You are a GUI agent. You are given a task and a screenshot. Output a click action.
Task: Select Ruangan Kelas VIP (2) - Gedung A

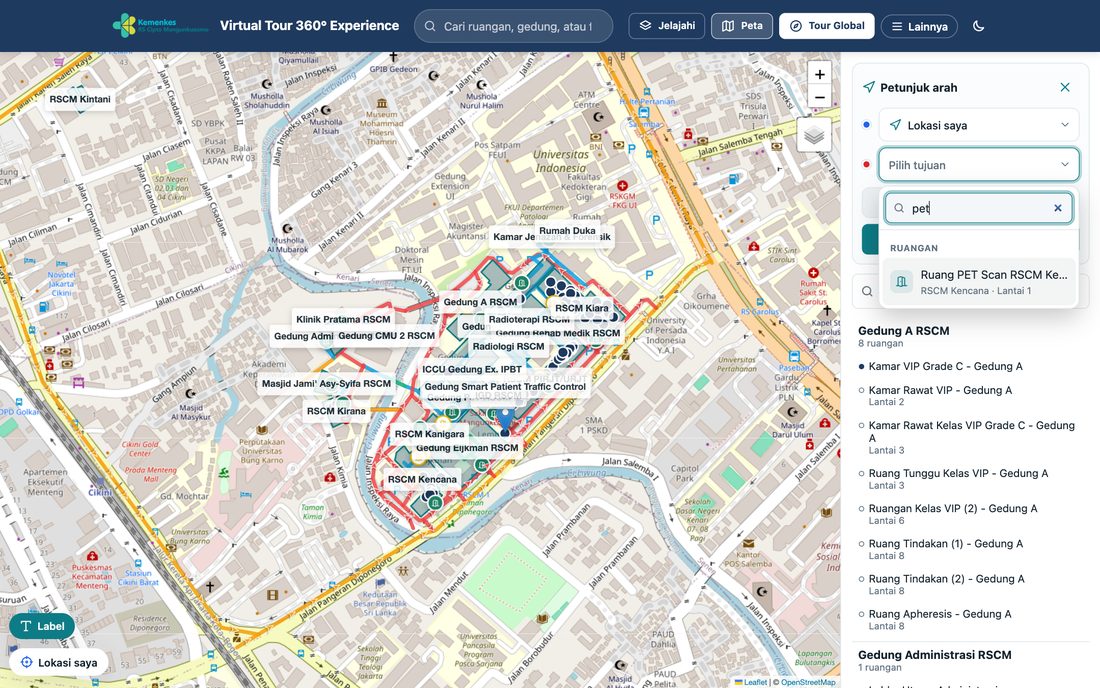953,514
